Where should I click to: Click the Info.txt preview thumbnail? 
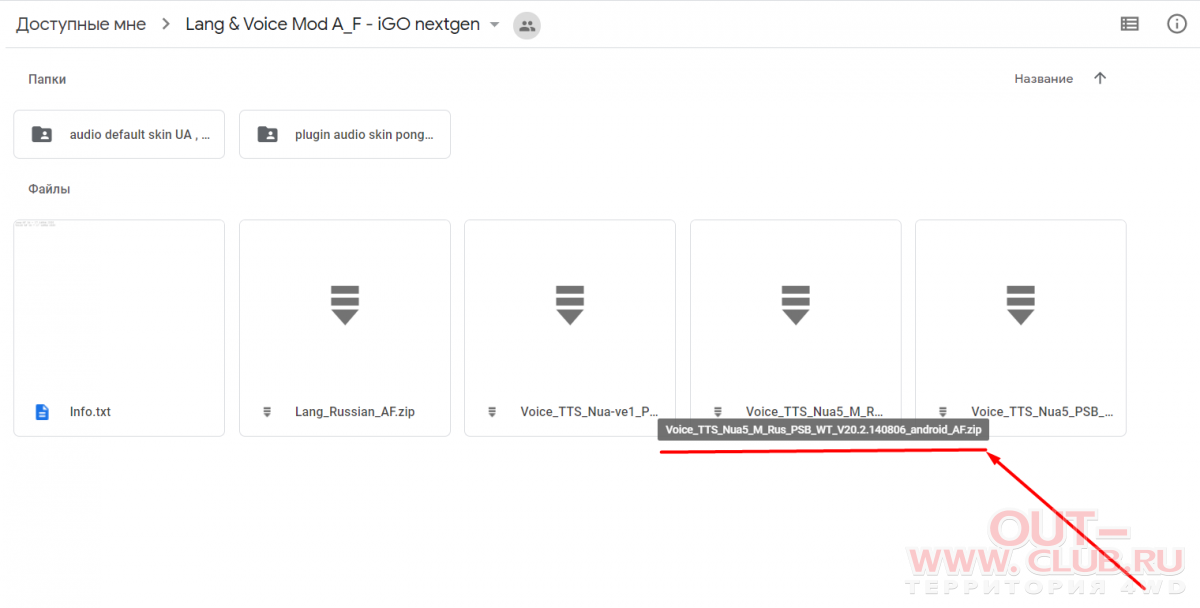coord(119,303)
